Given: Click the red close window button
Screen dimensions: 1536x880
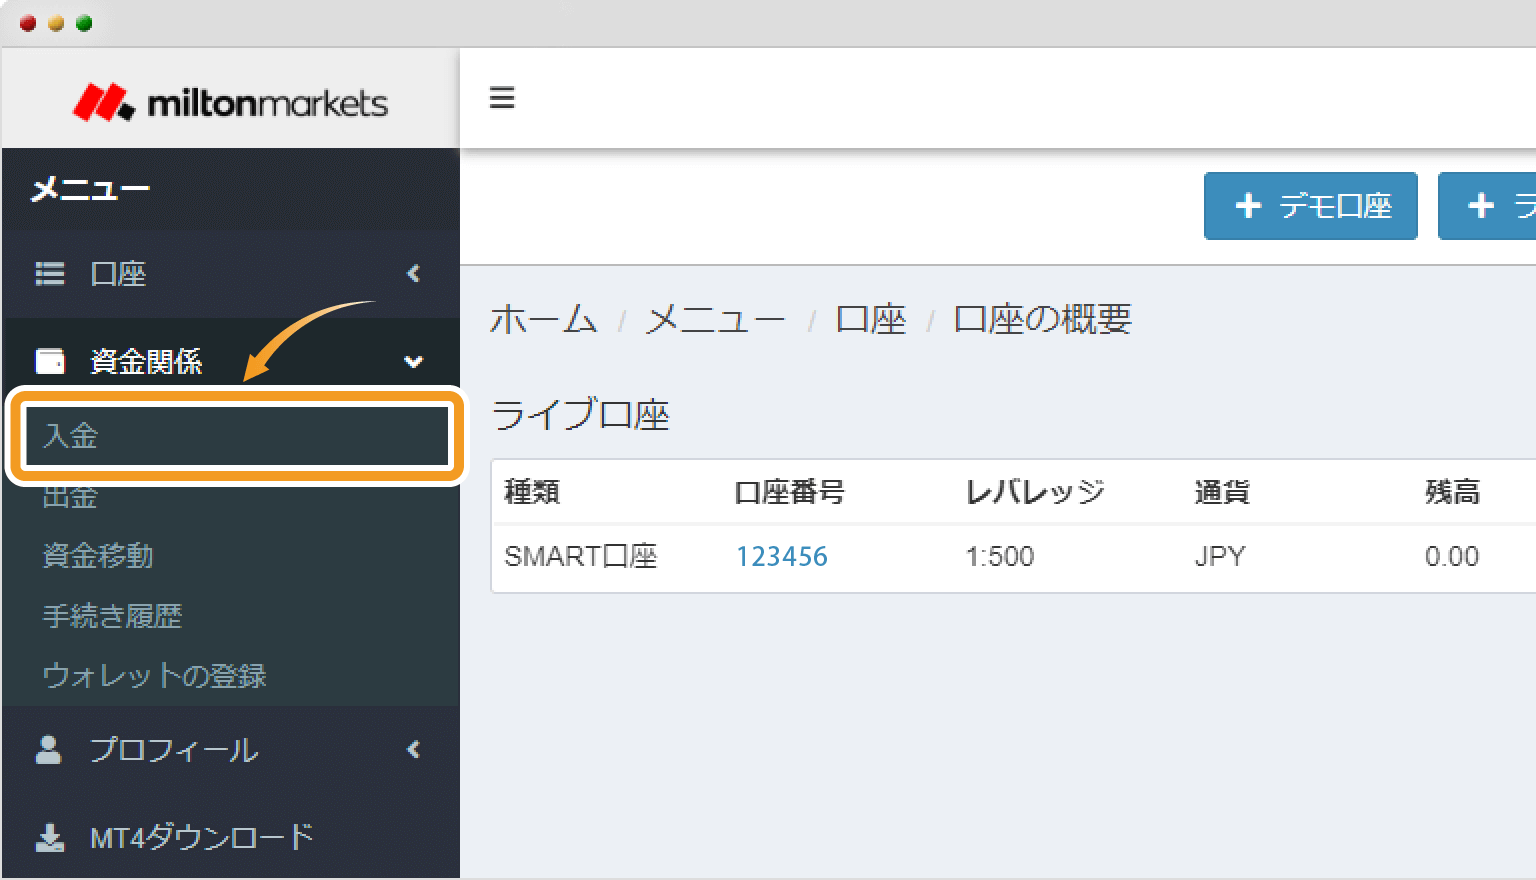Looking at the screenshot, I should 28,23.
